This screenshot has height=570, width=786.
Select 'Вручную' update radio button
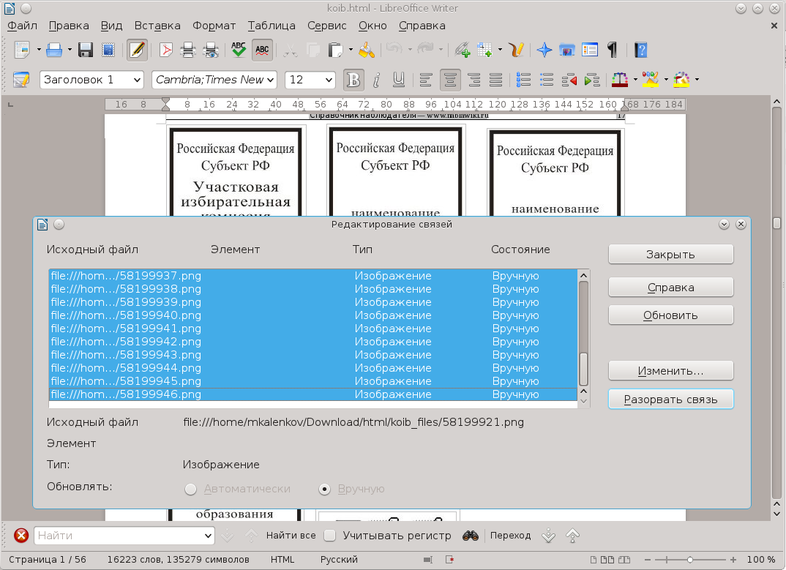tap(325, 489)
